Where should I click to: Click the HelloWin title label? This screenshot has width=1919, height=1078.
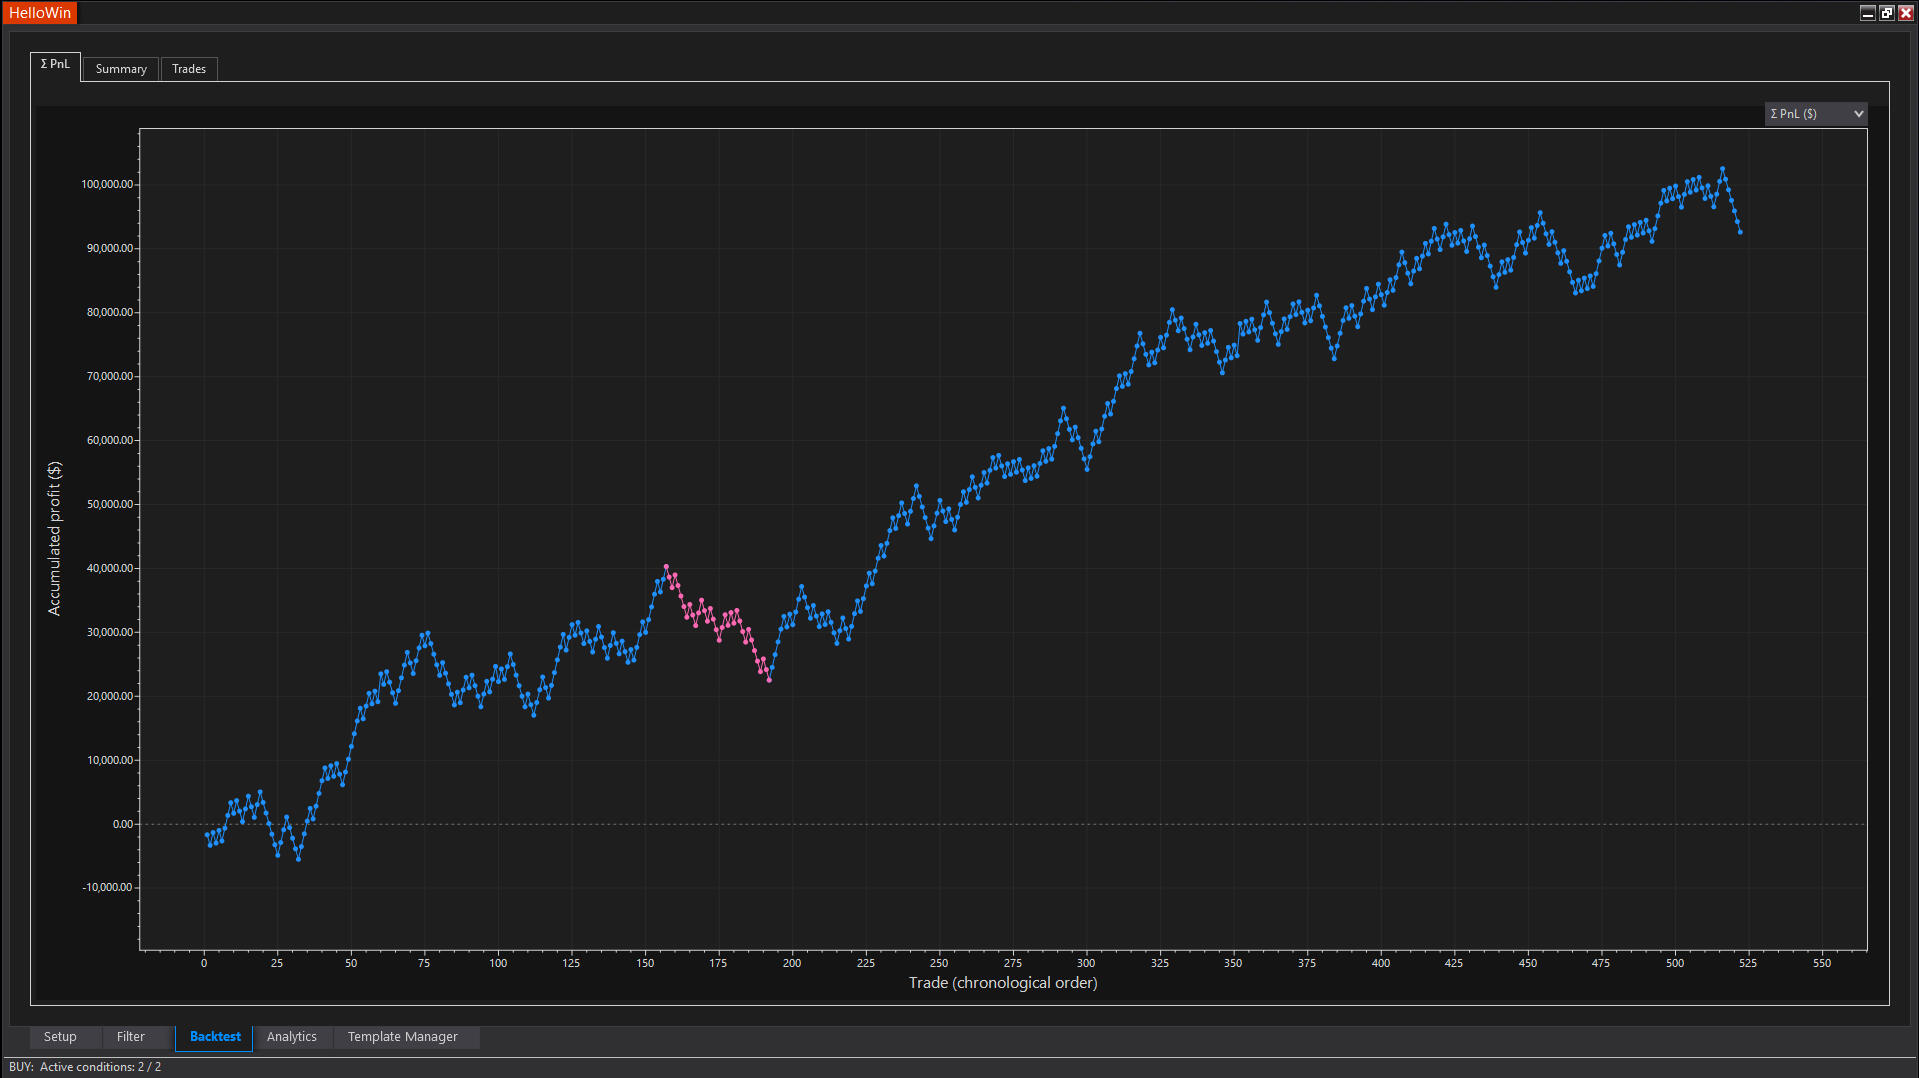click(x=40, y=13)
